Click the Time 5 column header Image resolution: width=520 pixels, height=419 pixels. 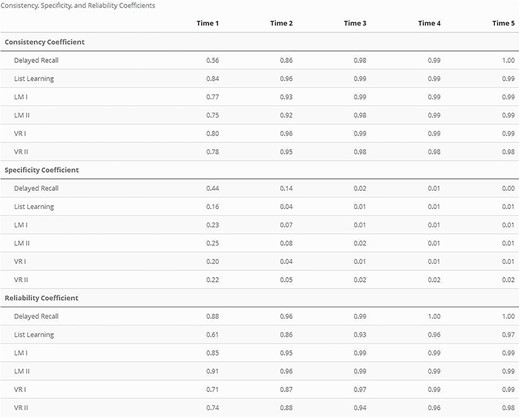[x=503, y=23]
